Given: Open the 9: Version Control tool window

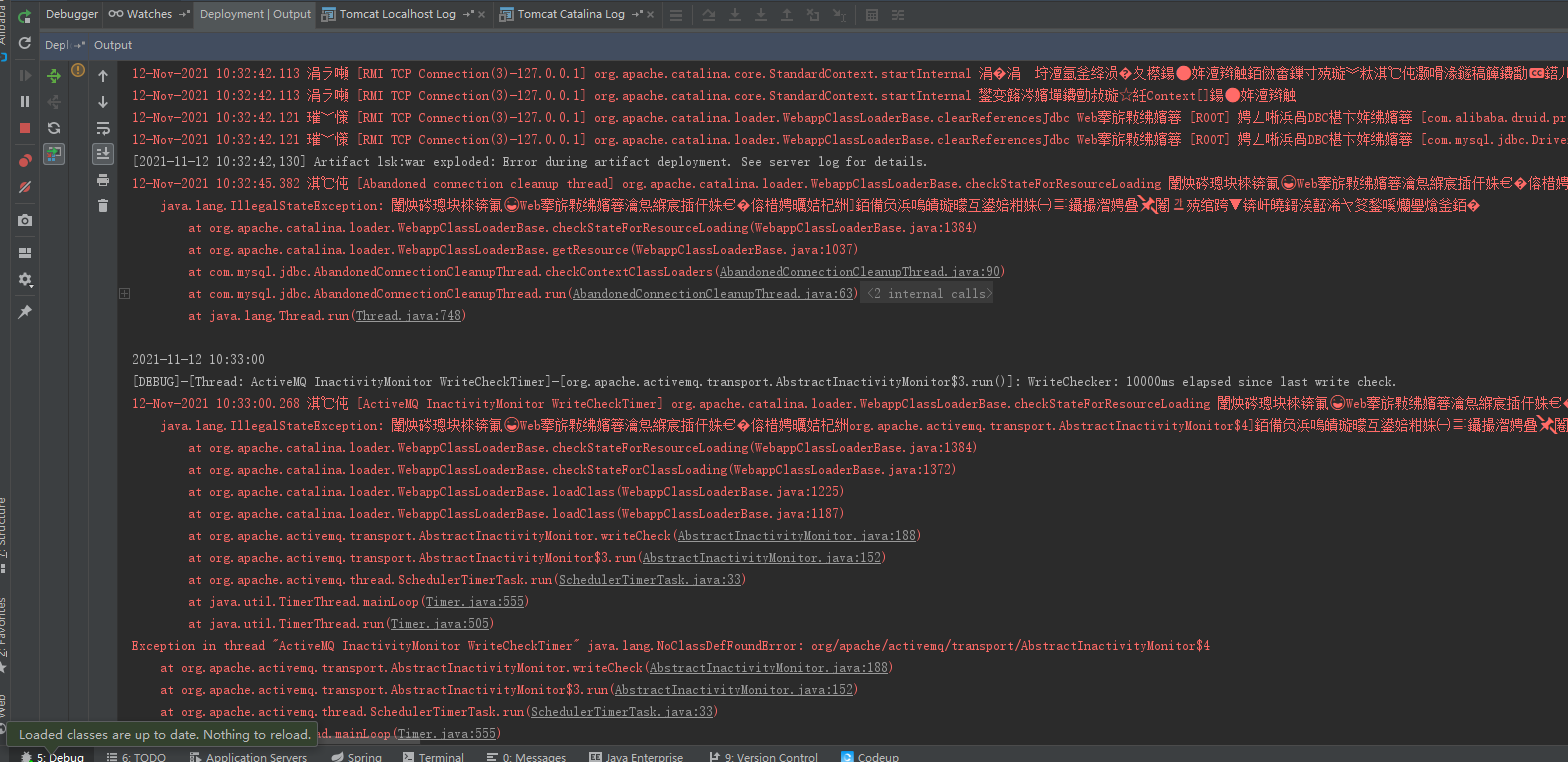Looking at the screenshot, I should tap(763, 757).
